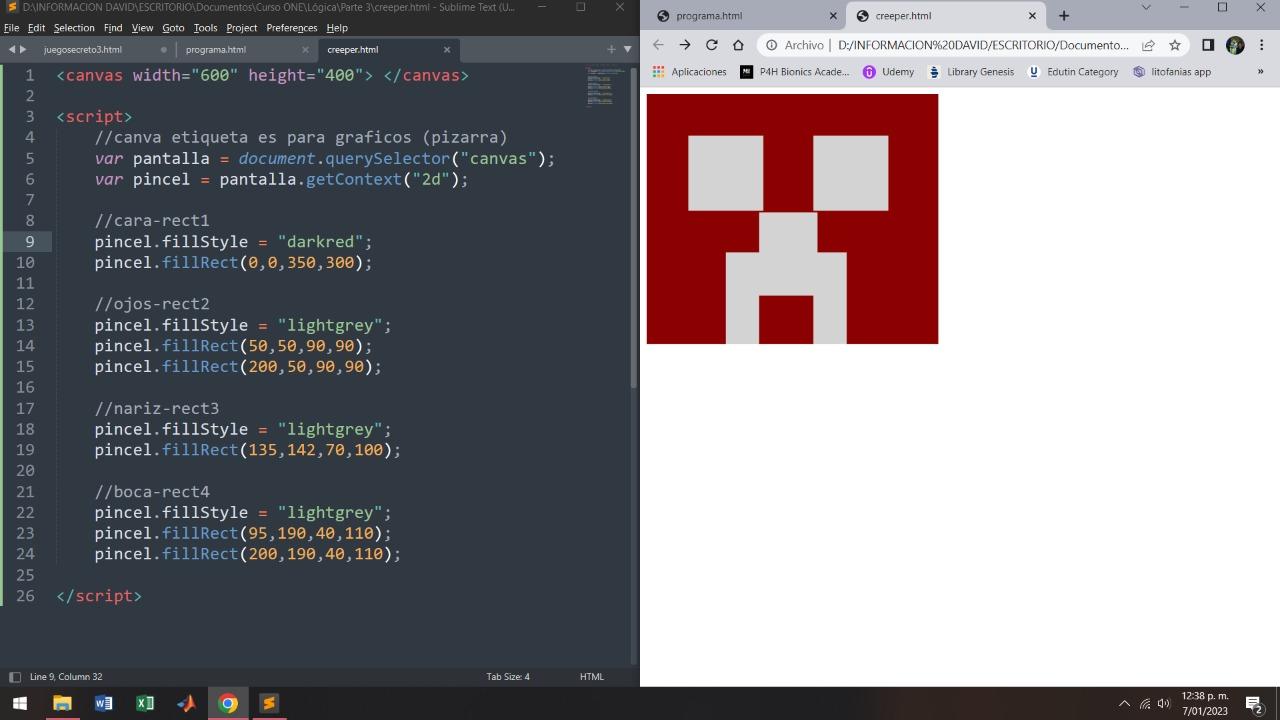Screen dimensions: 1280x720
Task: Share this page icon in address bar
Action: (1148, 45)
